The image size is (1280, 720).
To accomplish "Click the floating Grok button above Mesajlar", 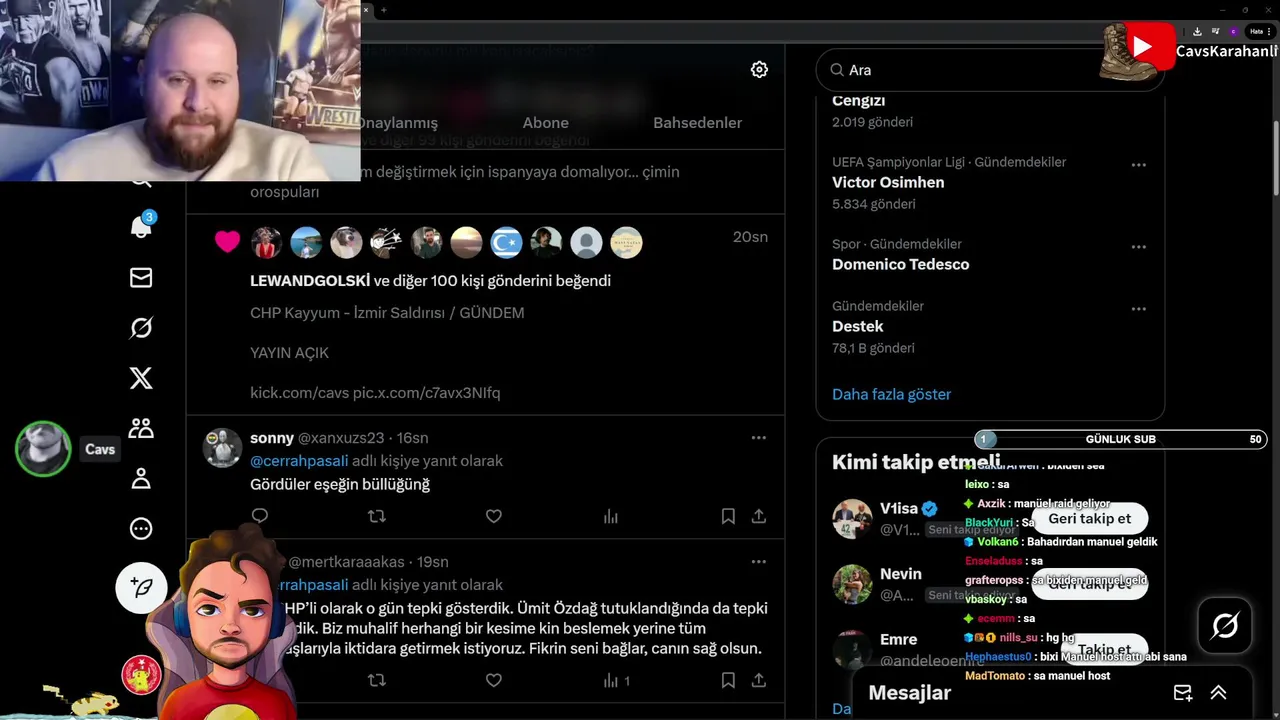I will pos(1225,626).
